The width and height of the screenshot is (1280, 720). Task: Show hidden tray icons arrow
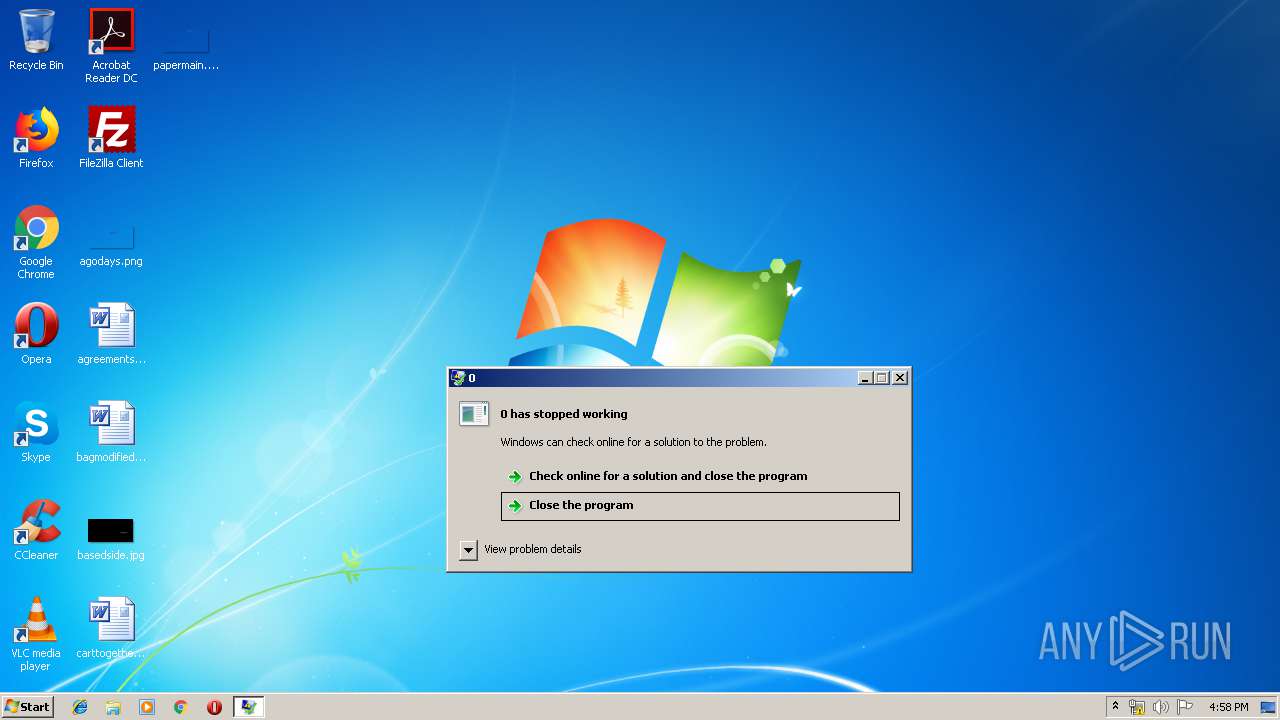pyautogui.click(x=1115, y=707)
